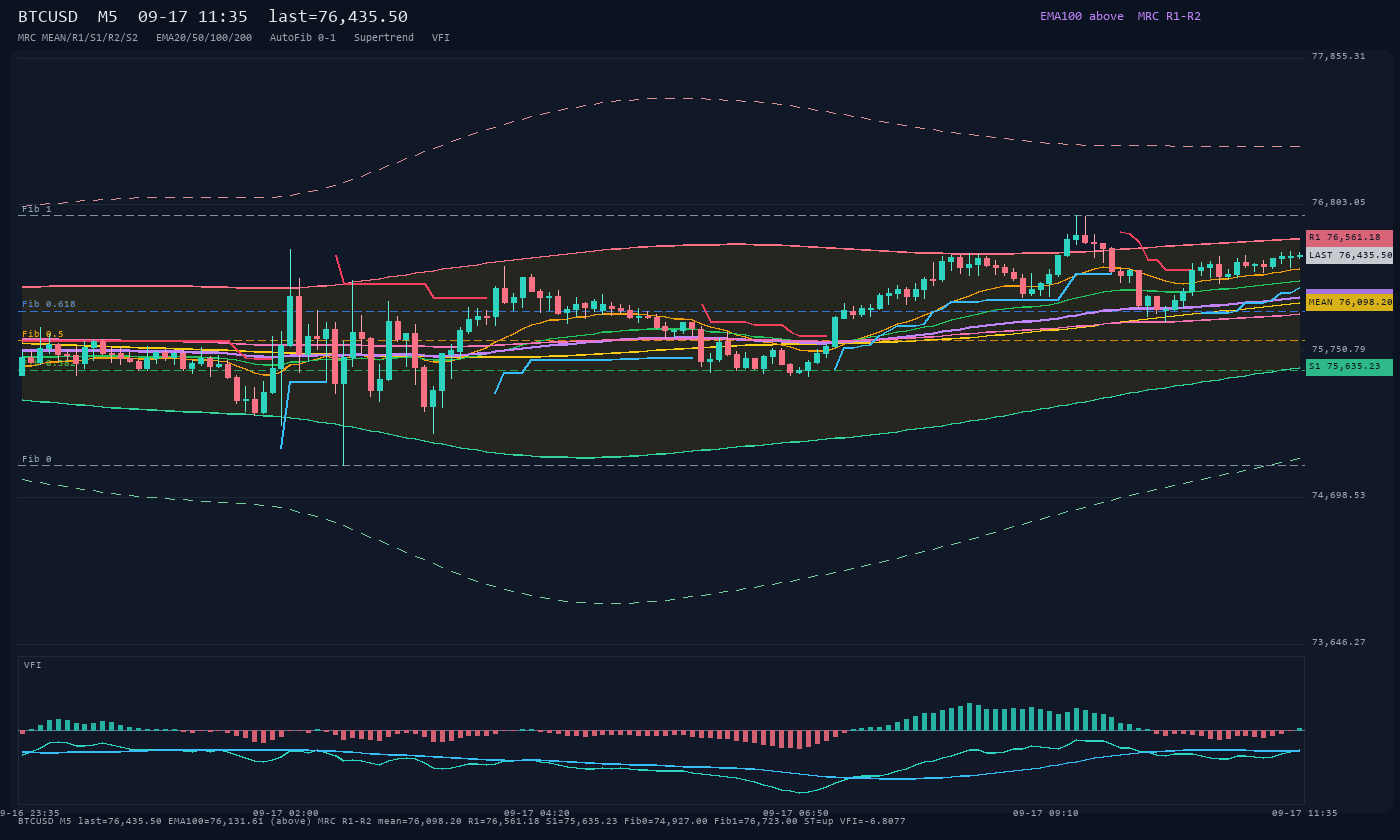This screenshot has width=1400, height=840.
Task: Click the last=76,435.50 value in the title
Action: tap(338, 16)
